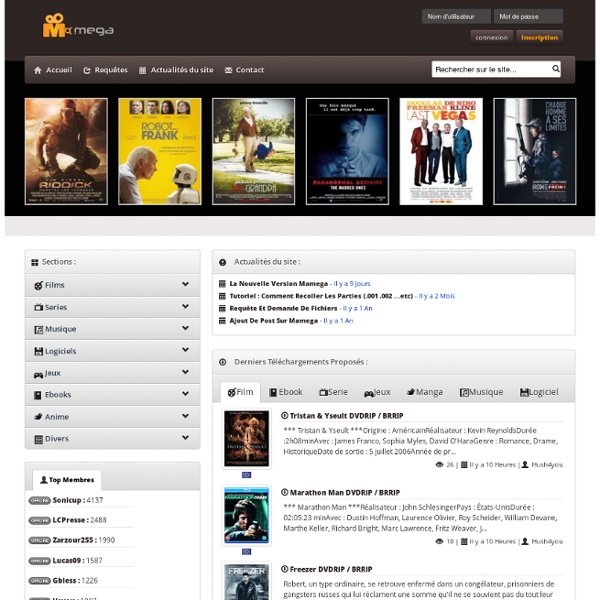Click the bird icon in Anime section

coord(38,417)
